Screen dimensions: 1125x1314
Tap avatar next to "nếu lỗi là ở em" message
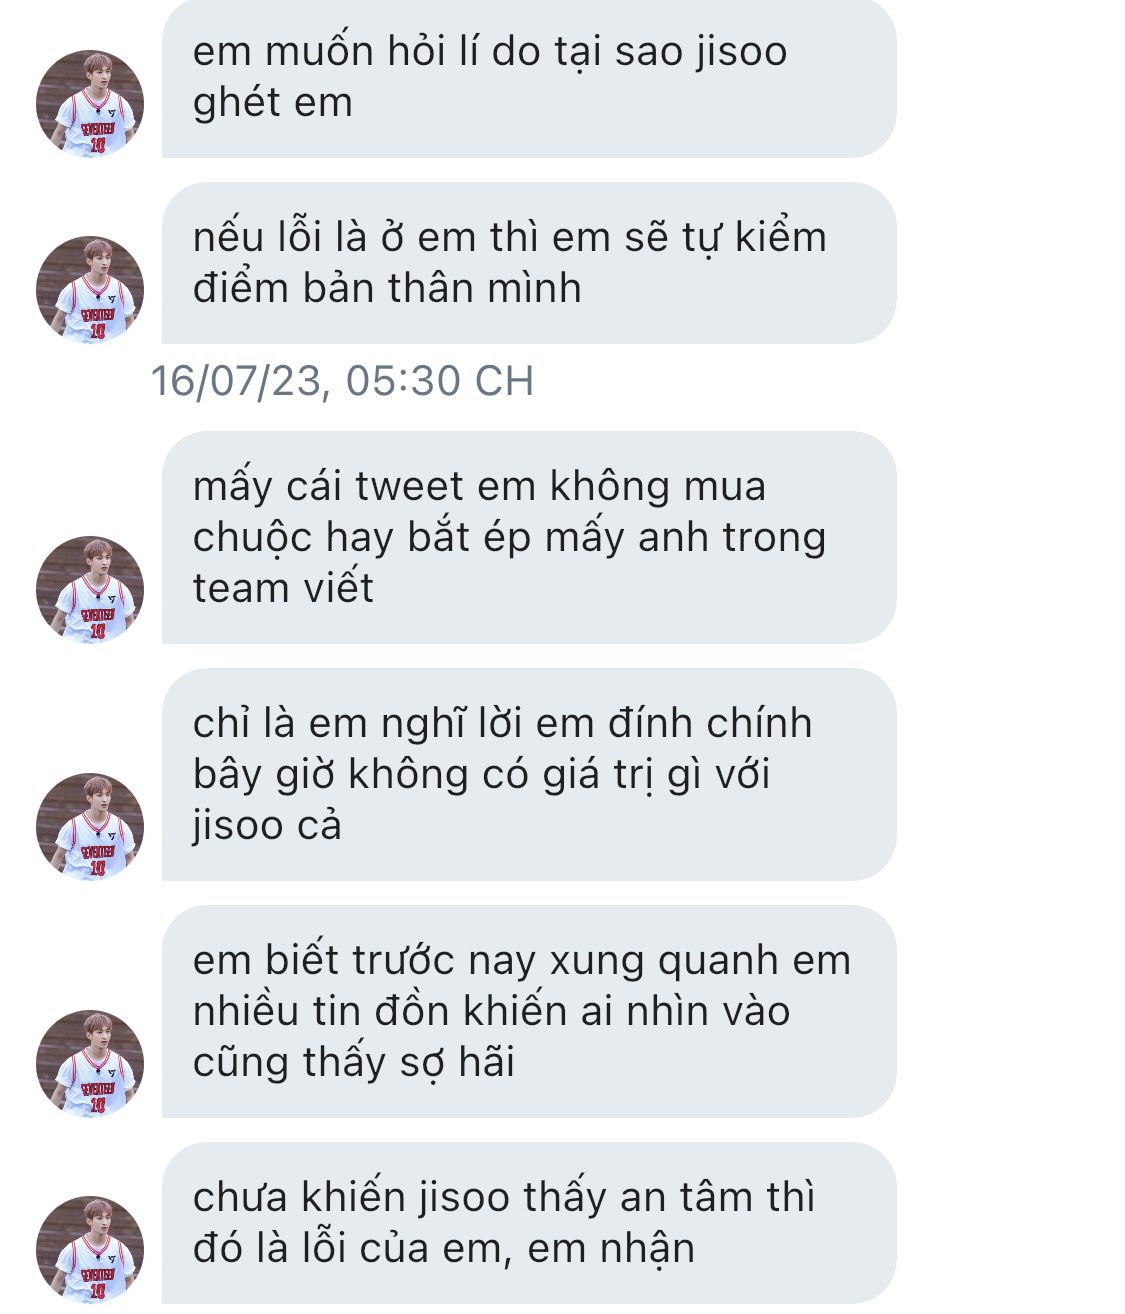[90, 290]
